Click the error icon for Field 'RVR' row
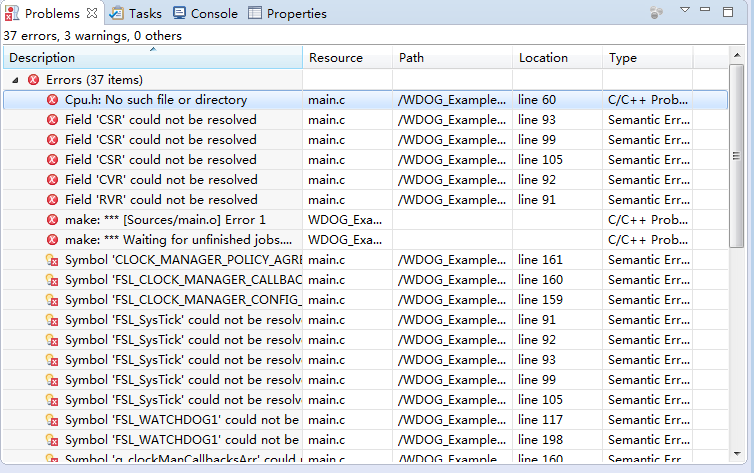 click(x=52, y=199)
